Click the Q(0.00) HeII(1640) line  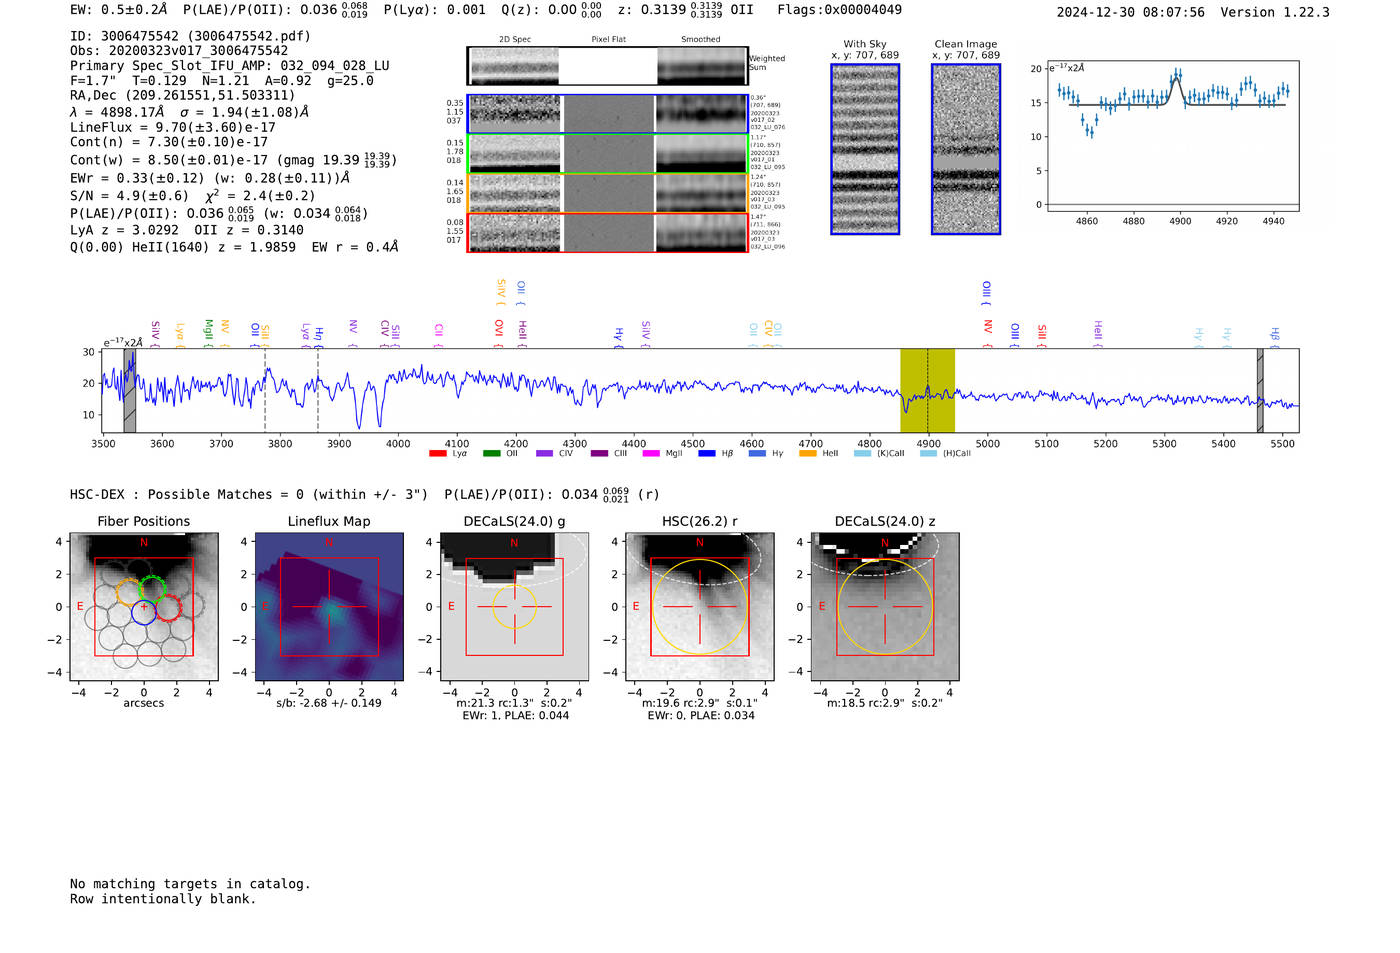[x=234, y=247]
